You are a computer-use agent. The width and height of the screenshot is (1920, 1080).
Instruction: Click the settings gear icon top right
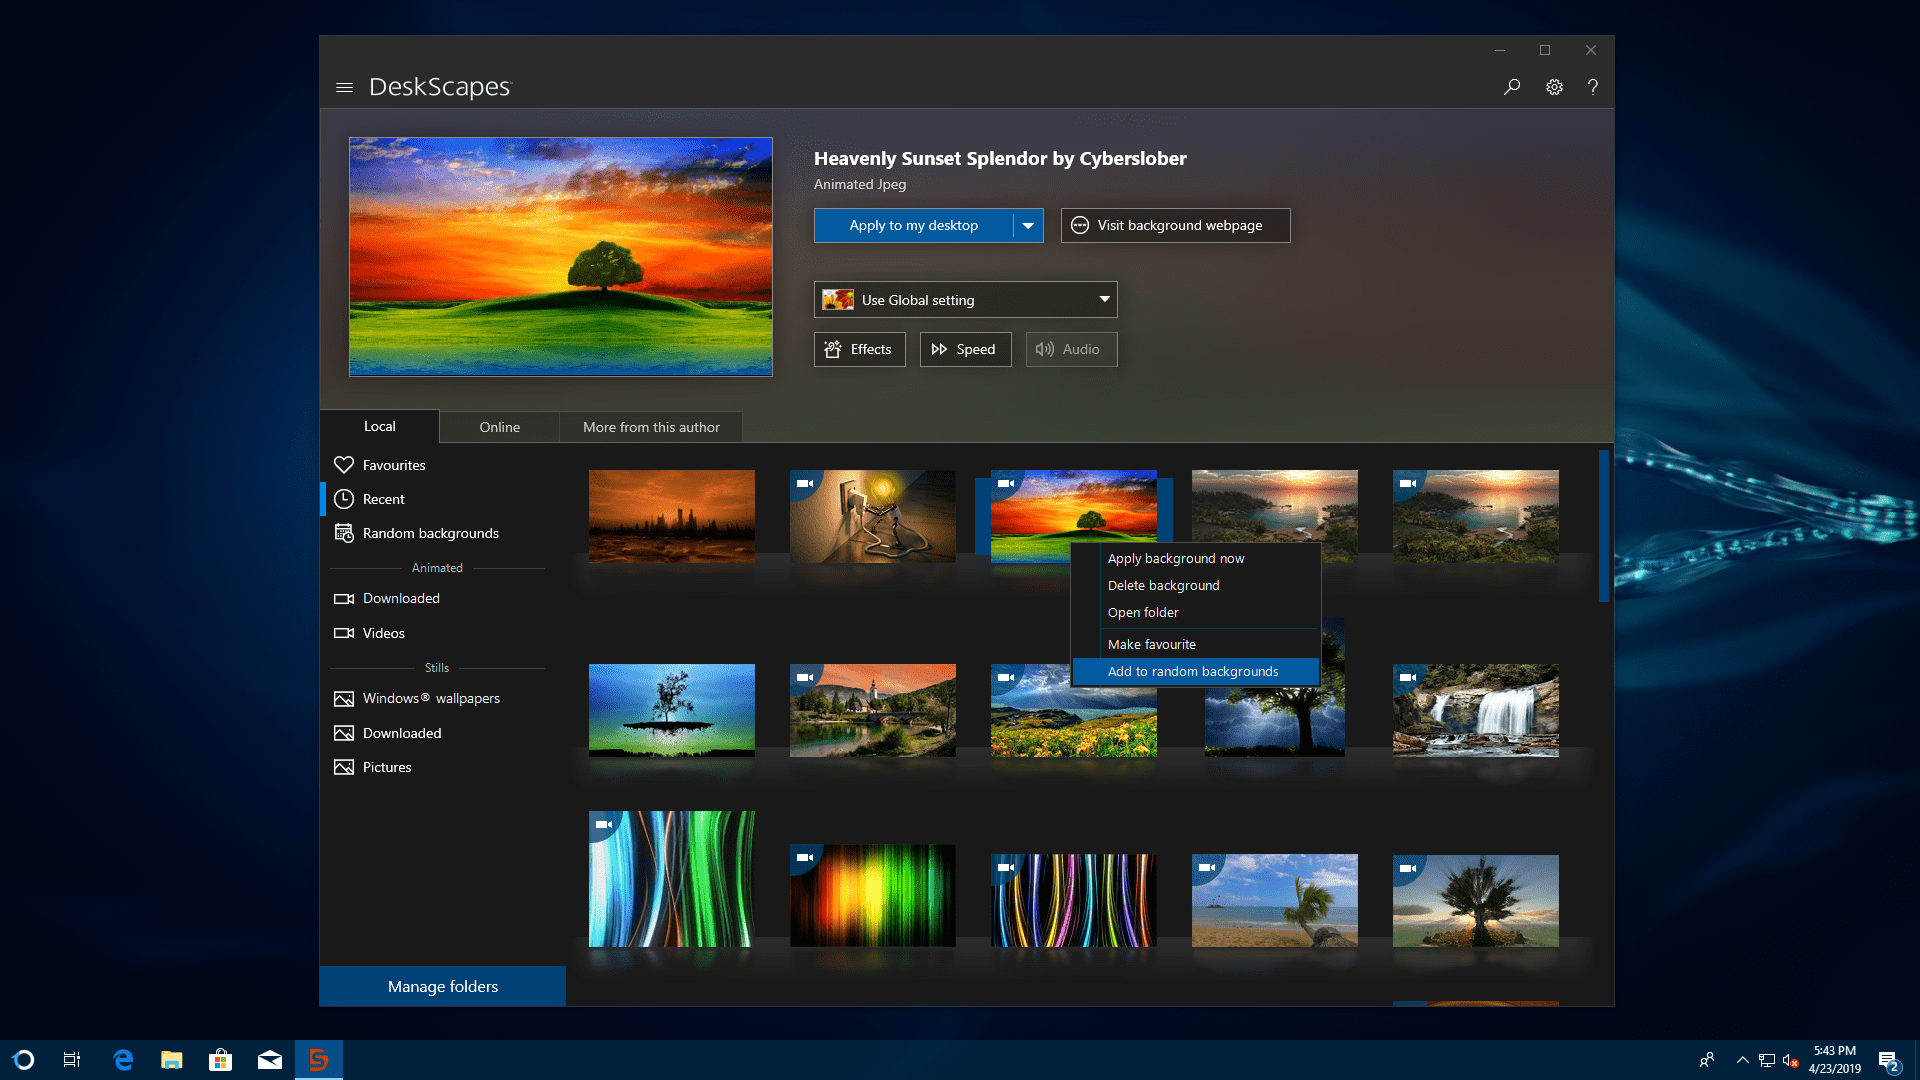coord(1553,86)
